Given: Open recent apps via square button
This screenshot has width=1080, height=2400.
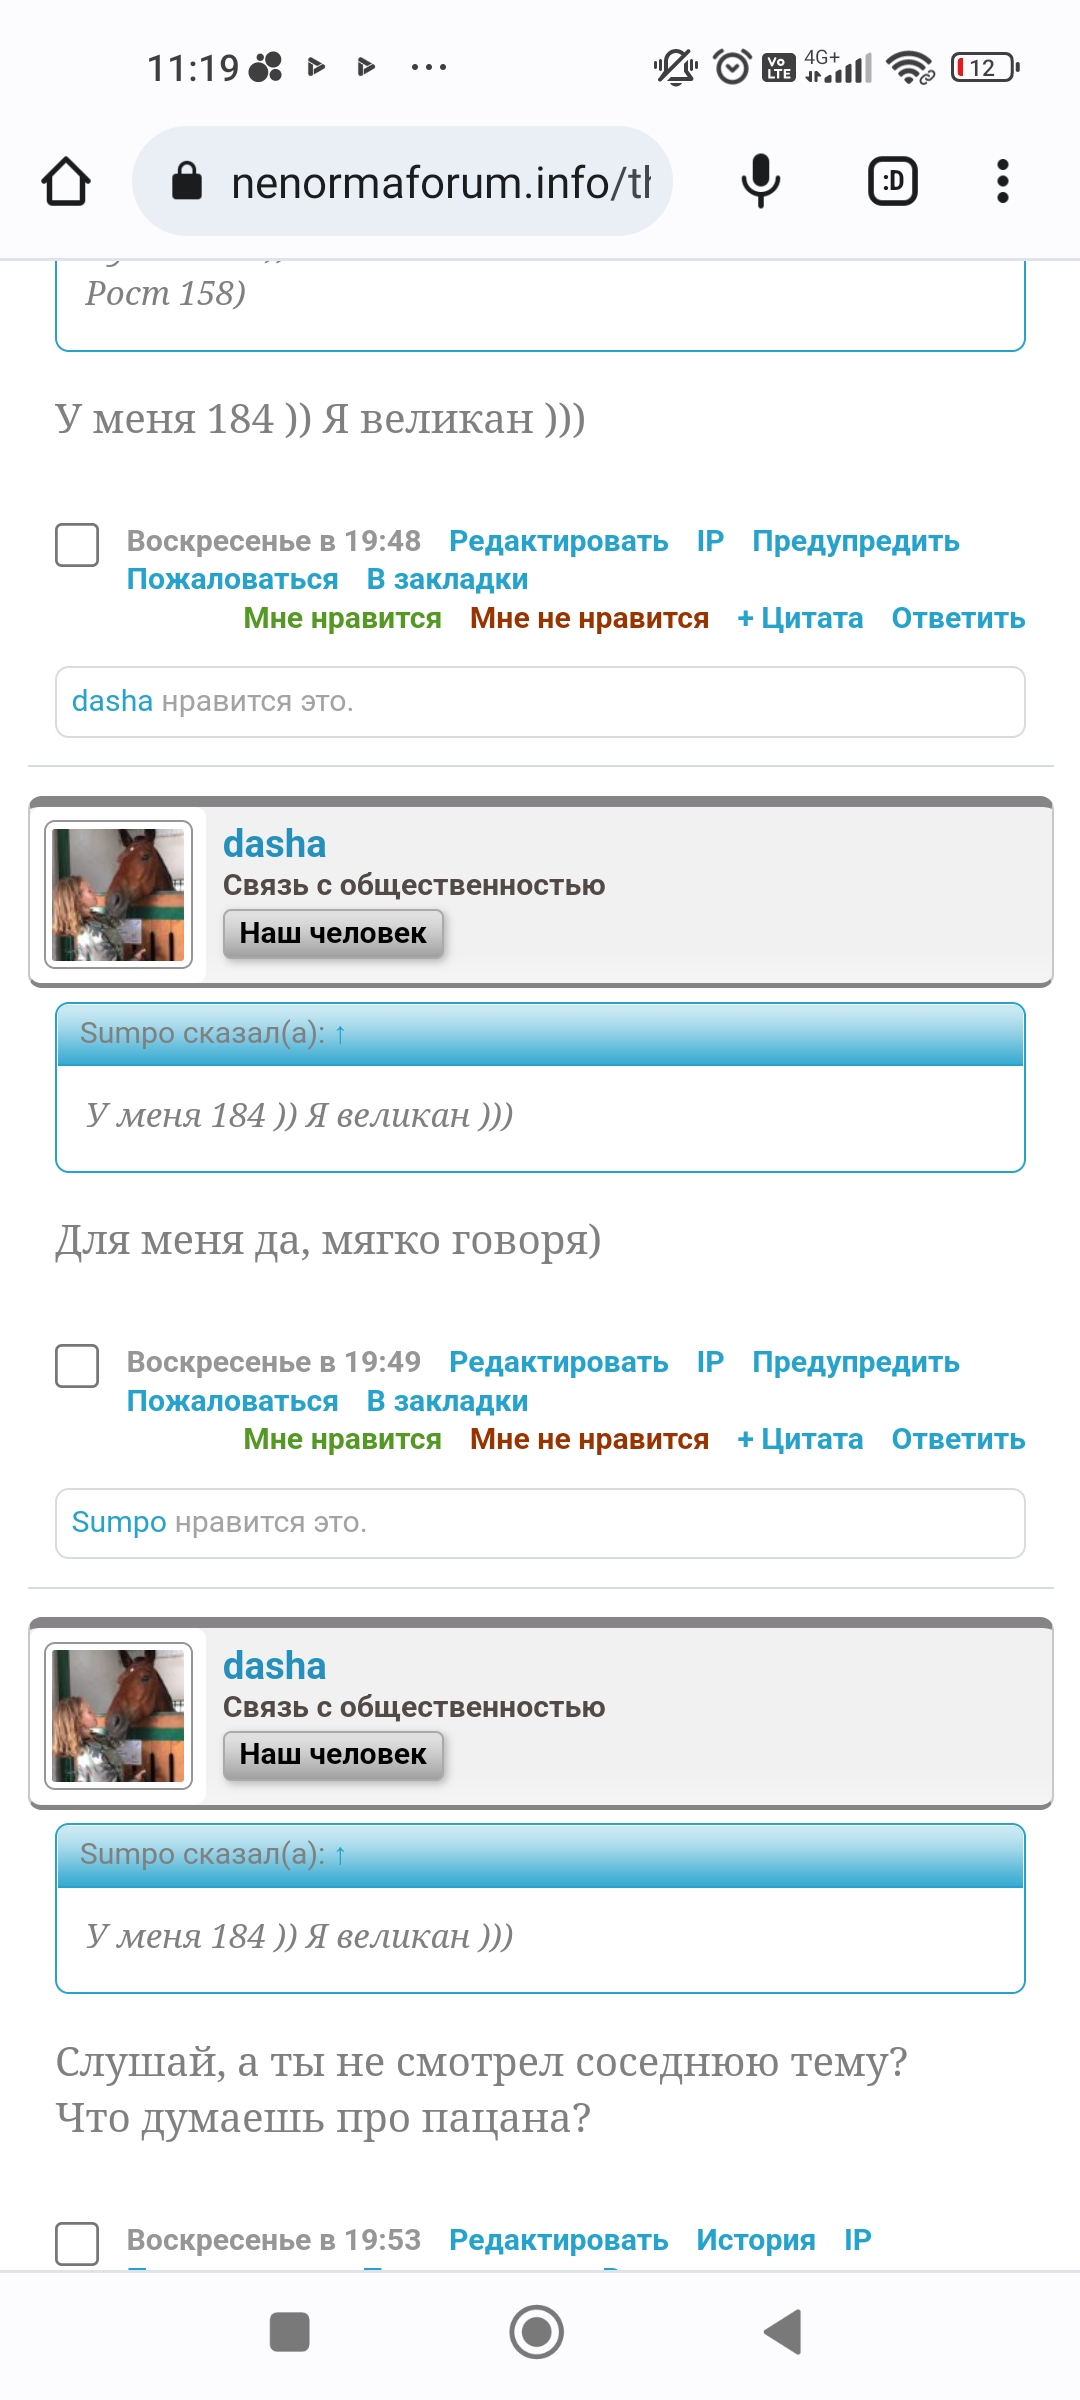Looking at the screenshot, I should tap(290, 2332).
